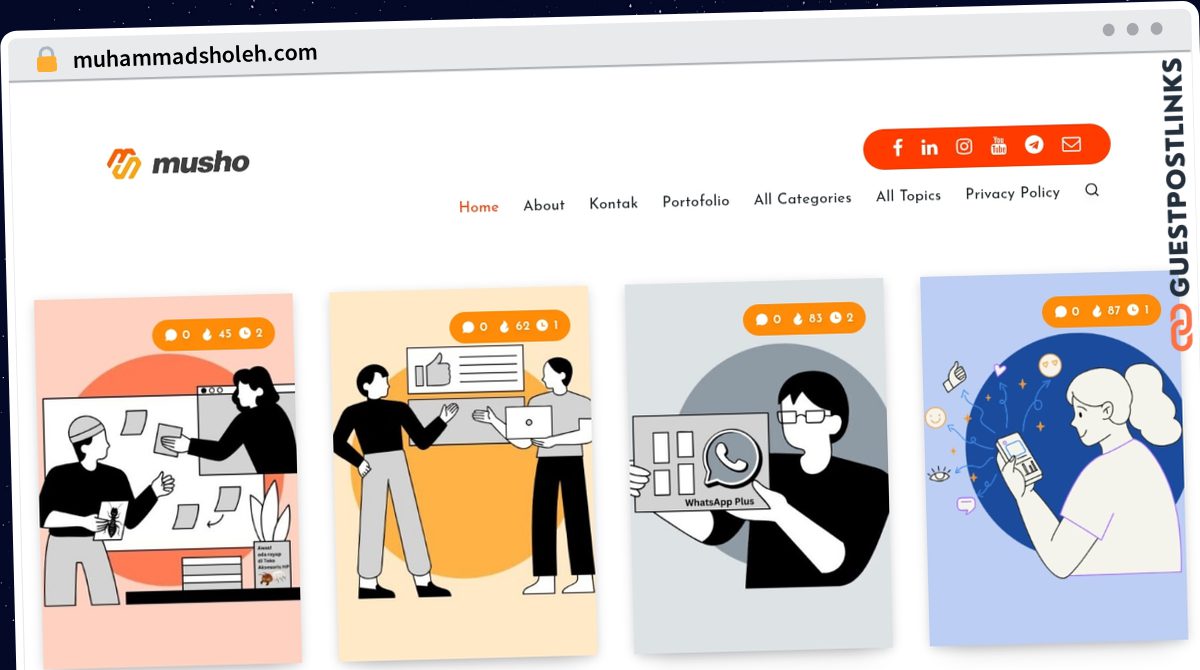Click the stats badge showing 62 views
This screenshot has width=1200, height=670.
pyautogui.click(x=510, y=326)
